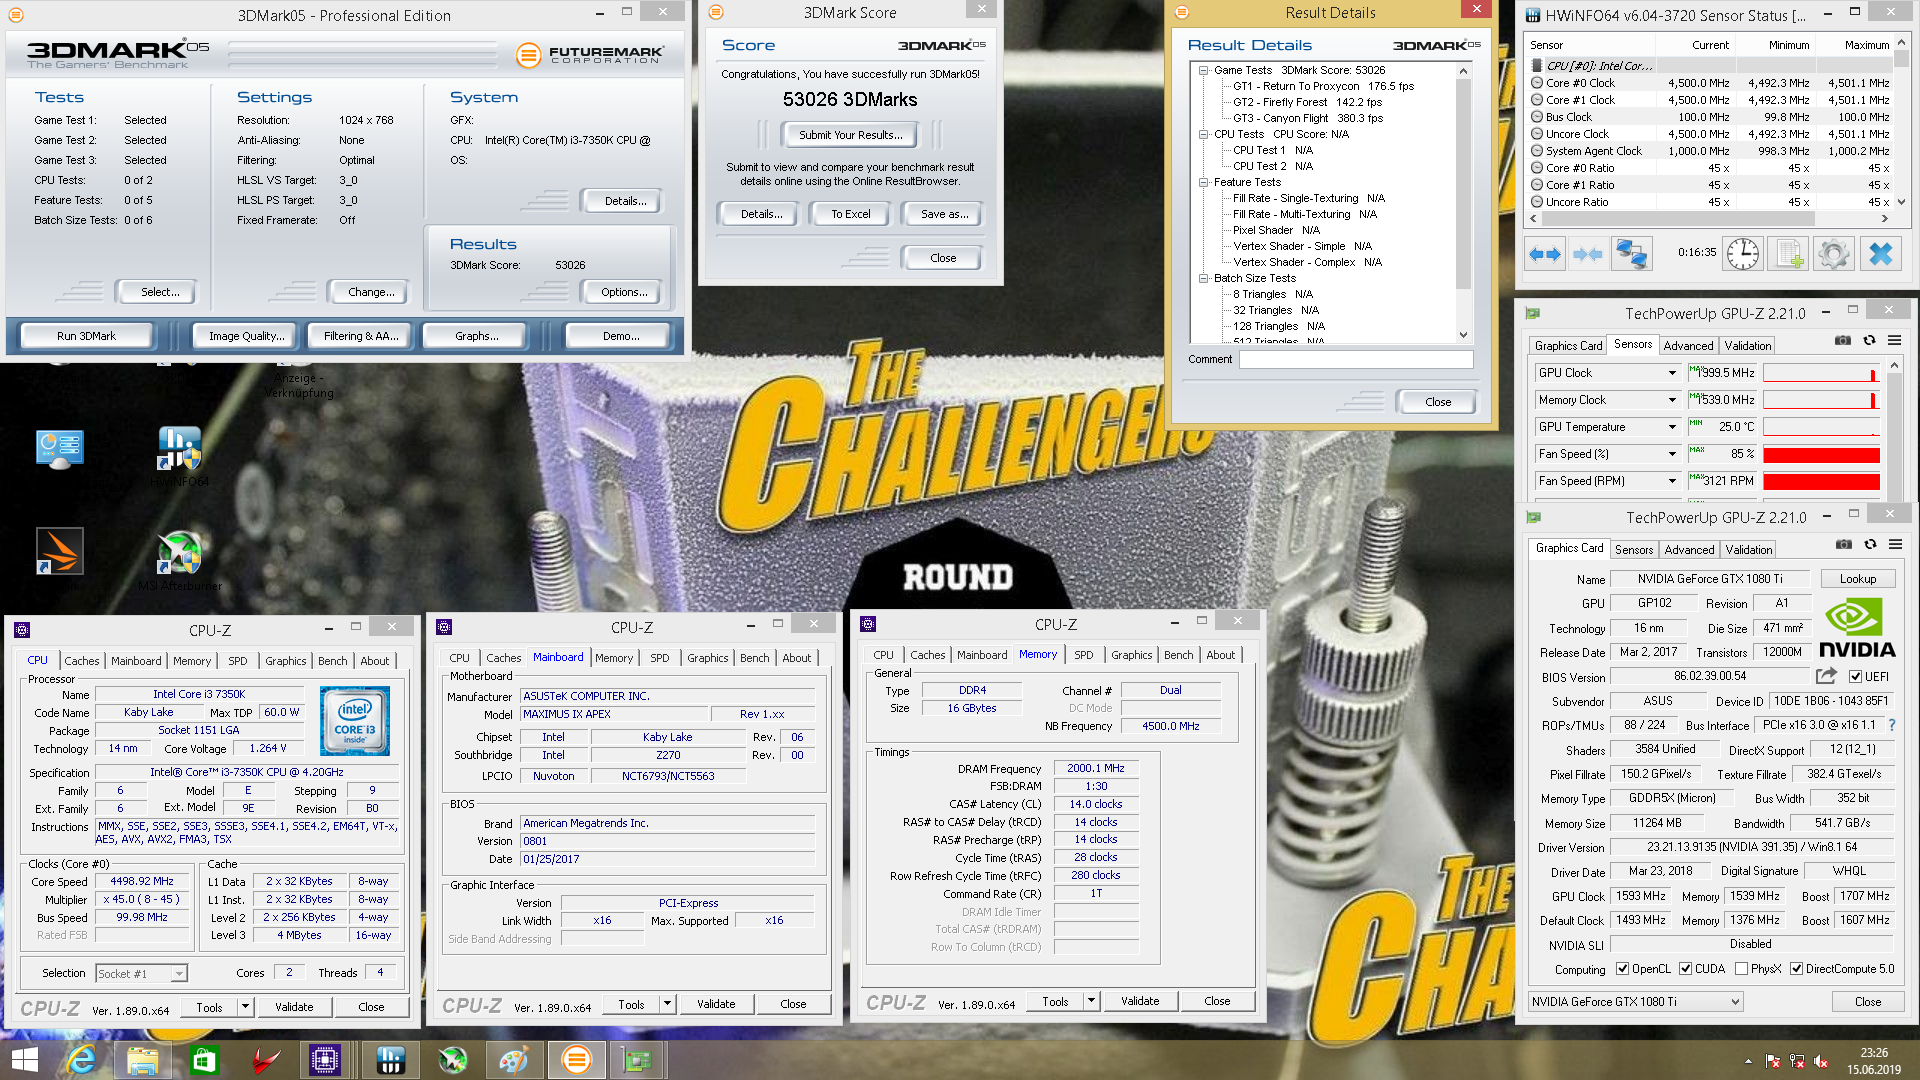Open GPU Clock sensor dropdown

(x=1671, y=373)
